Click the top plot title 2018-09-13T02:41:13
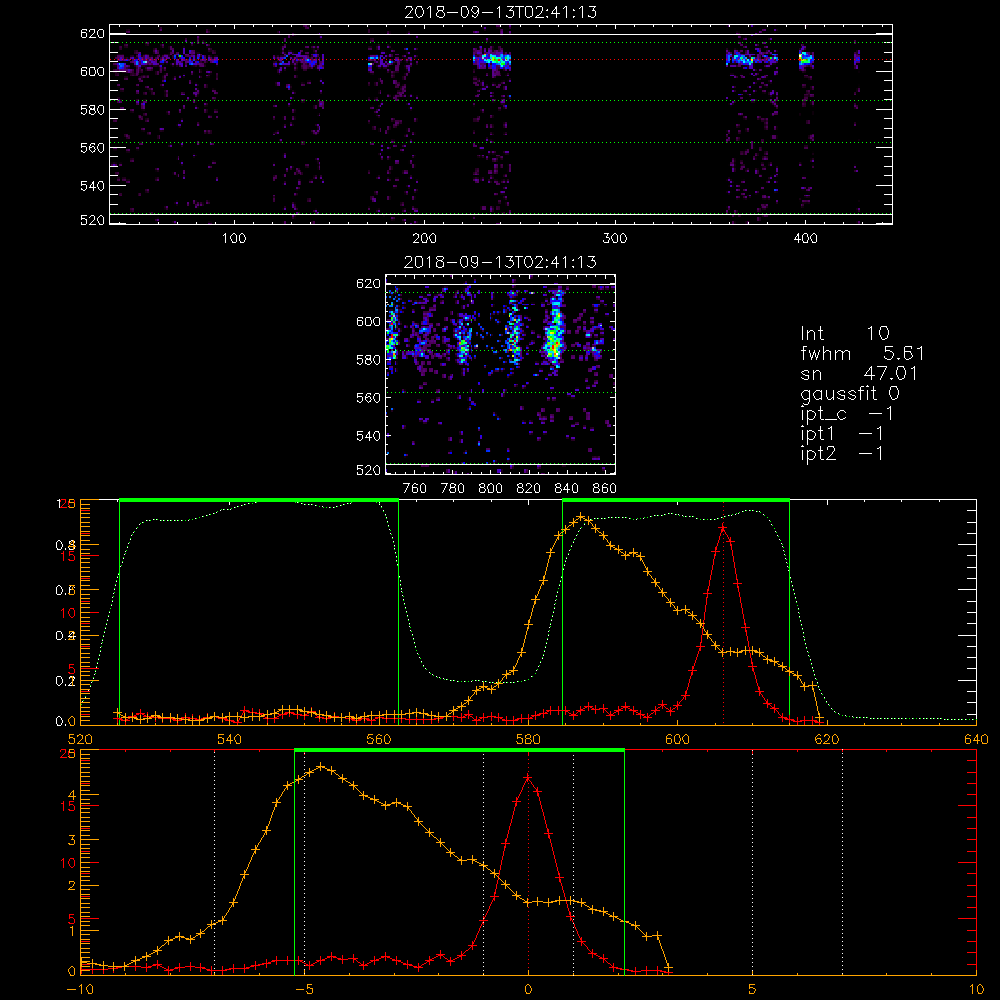1000x1000 pixels. [x=501, y=12]
